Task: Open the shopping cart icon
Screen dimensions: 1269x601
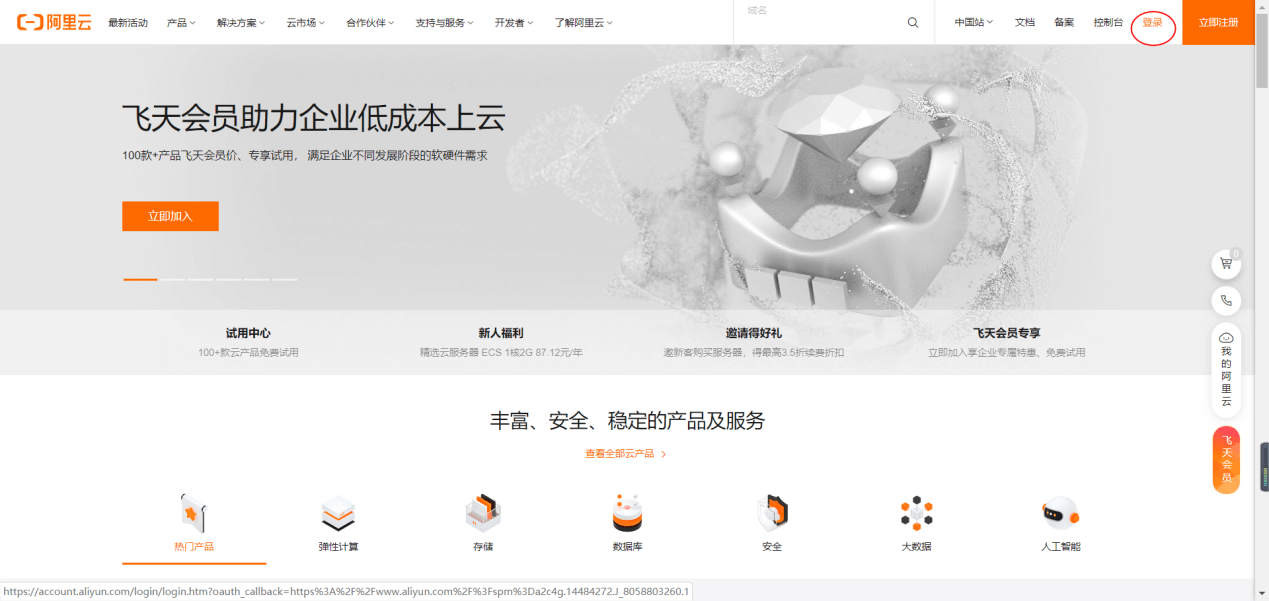Action: [x=1226, y=264]
